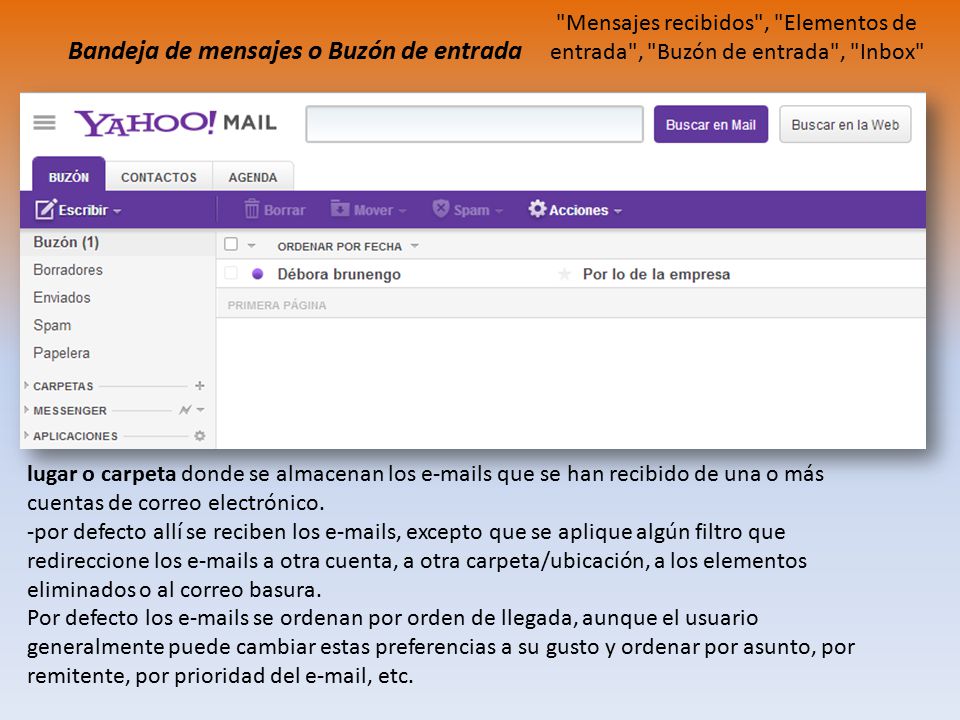Focus the mail search input field
This screenshot has height=720, width=960.
pos(474,124)
